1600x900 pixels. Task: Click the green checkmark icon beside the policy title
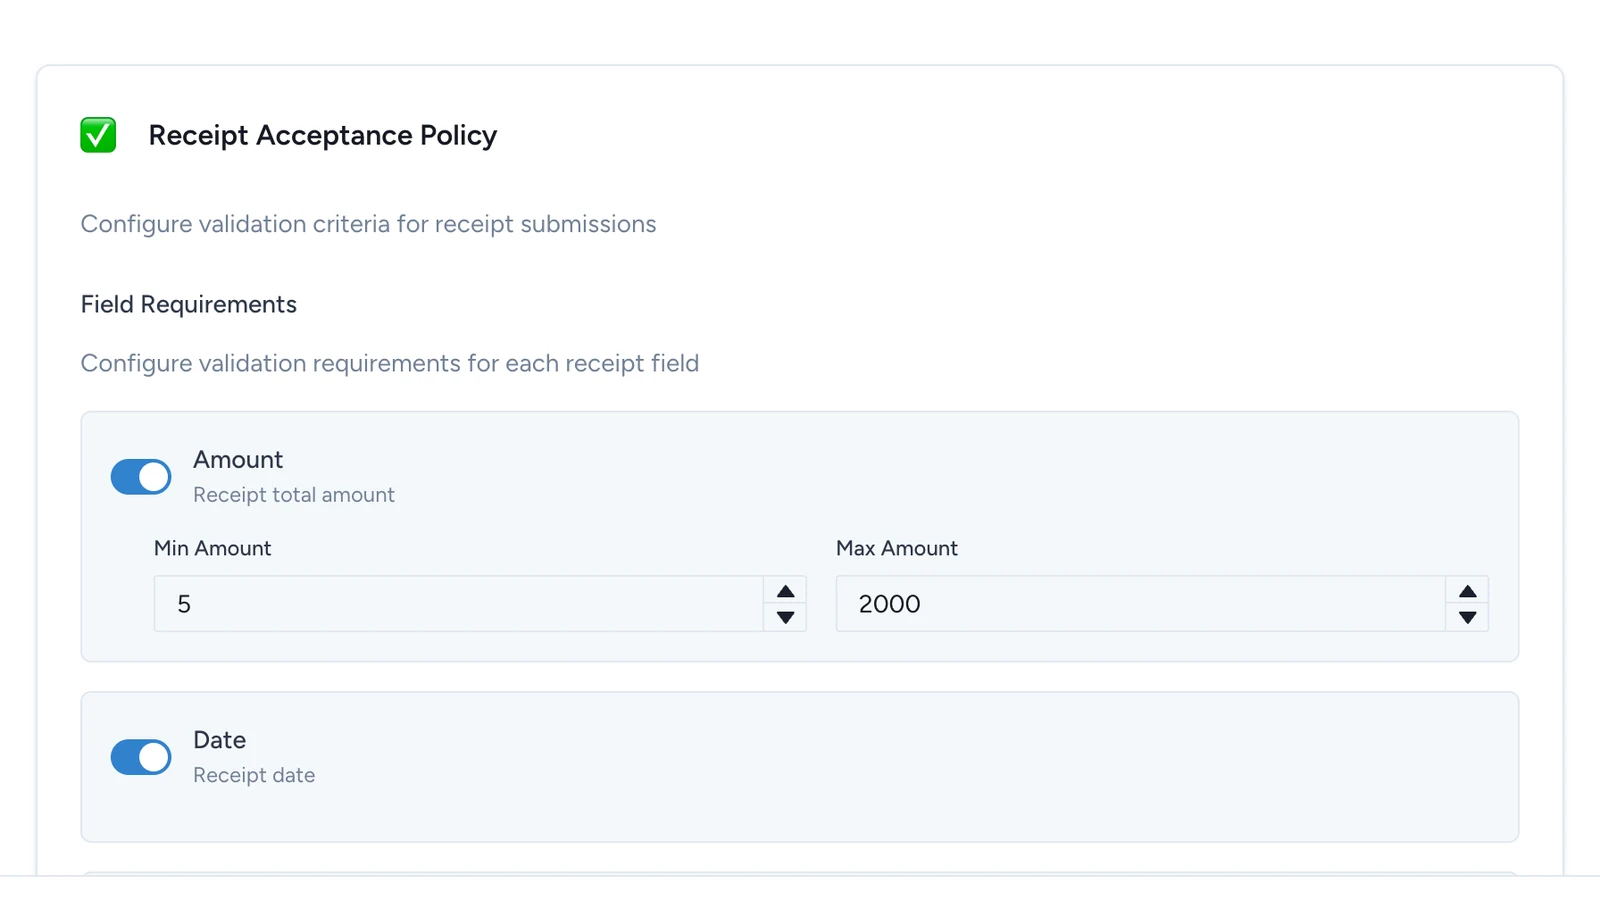click(98, 135)
